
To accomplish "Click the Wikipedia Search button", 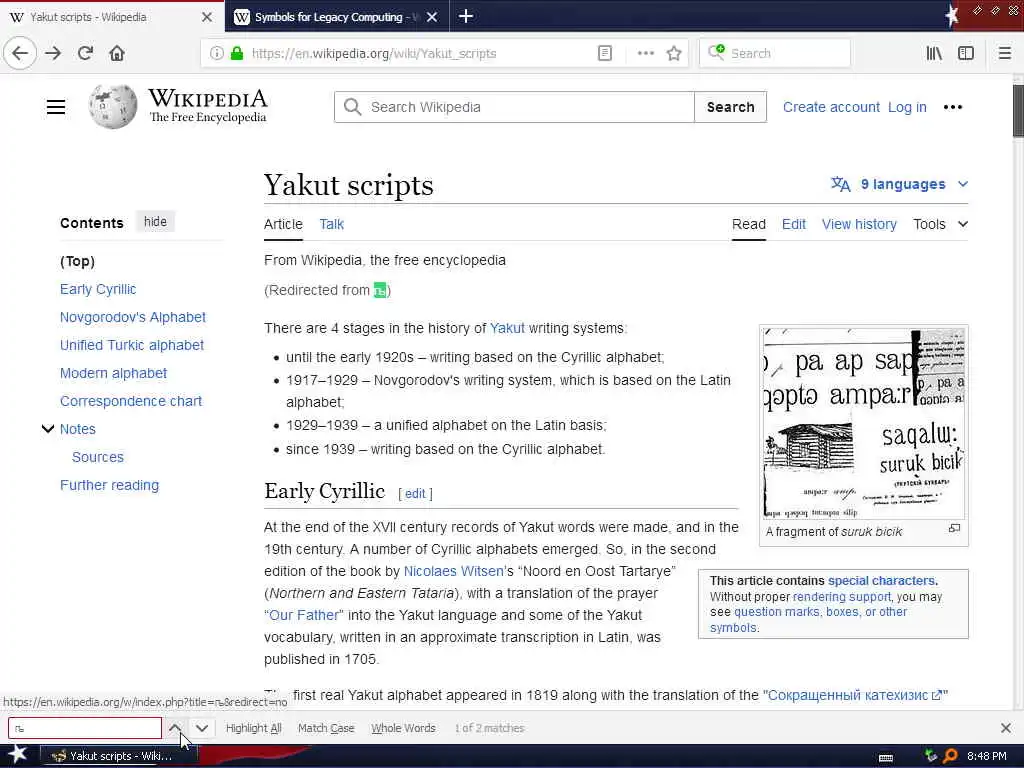I will (x=730, y=107).
